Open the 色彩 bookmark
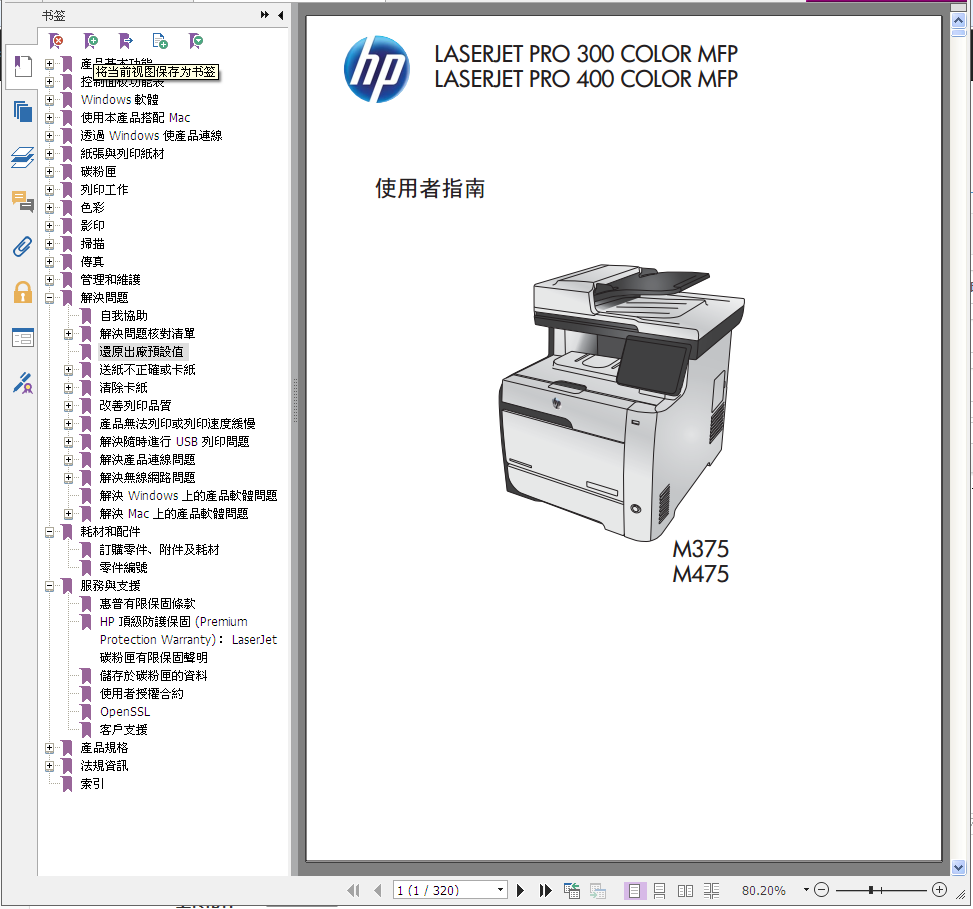This screenshot has height=909, width=973. [92, 207]
